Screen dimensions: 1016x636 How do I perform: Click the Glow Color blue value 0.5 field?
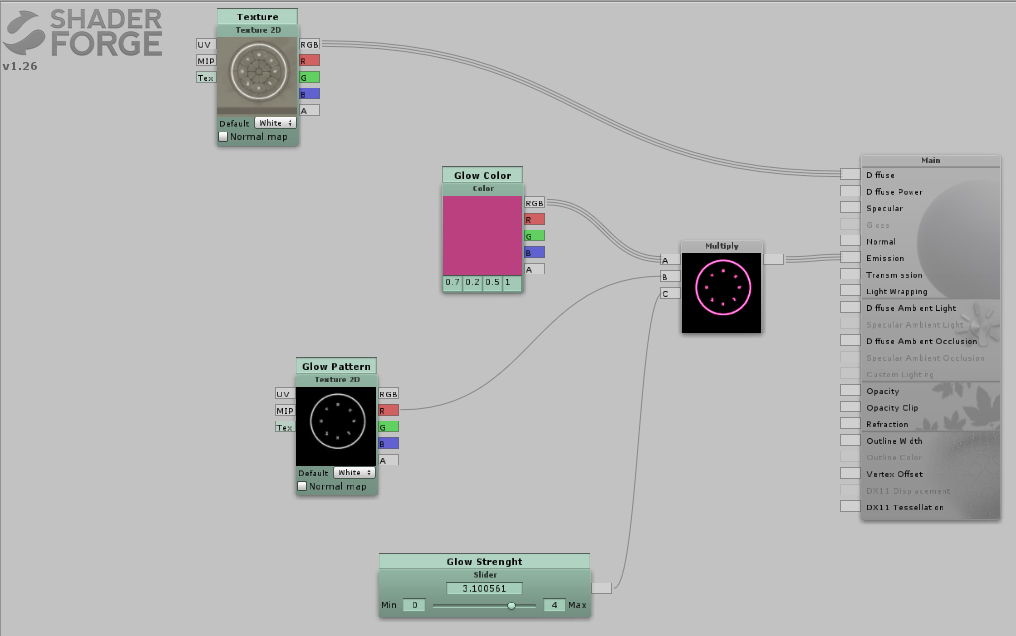[x=492, y=283]
